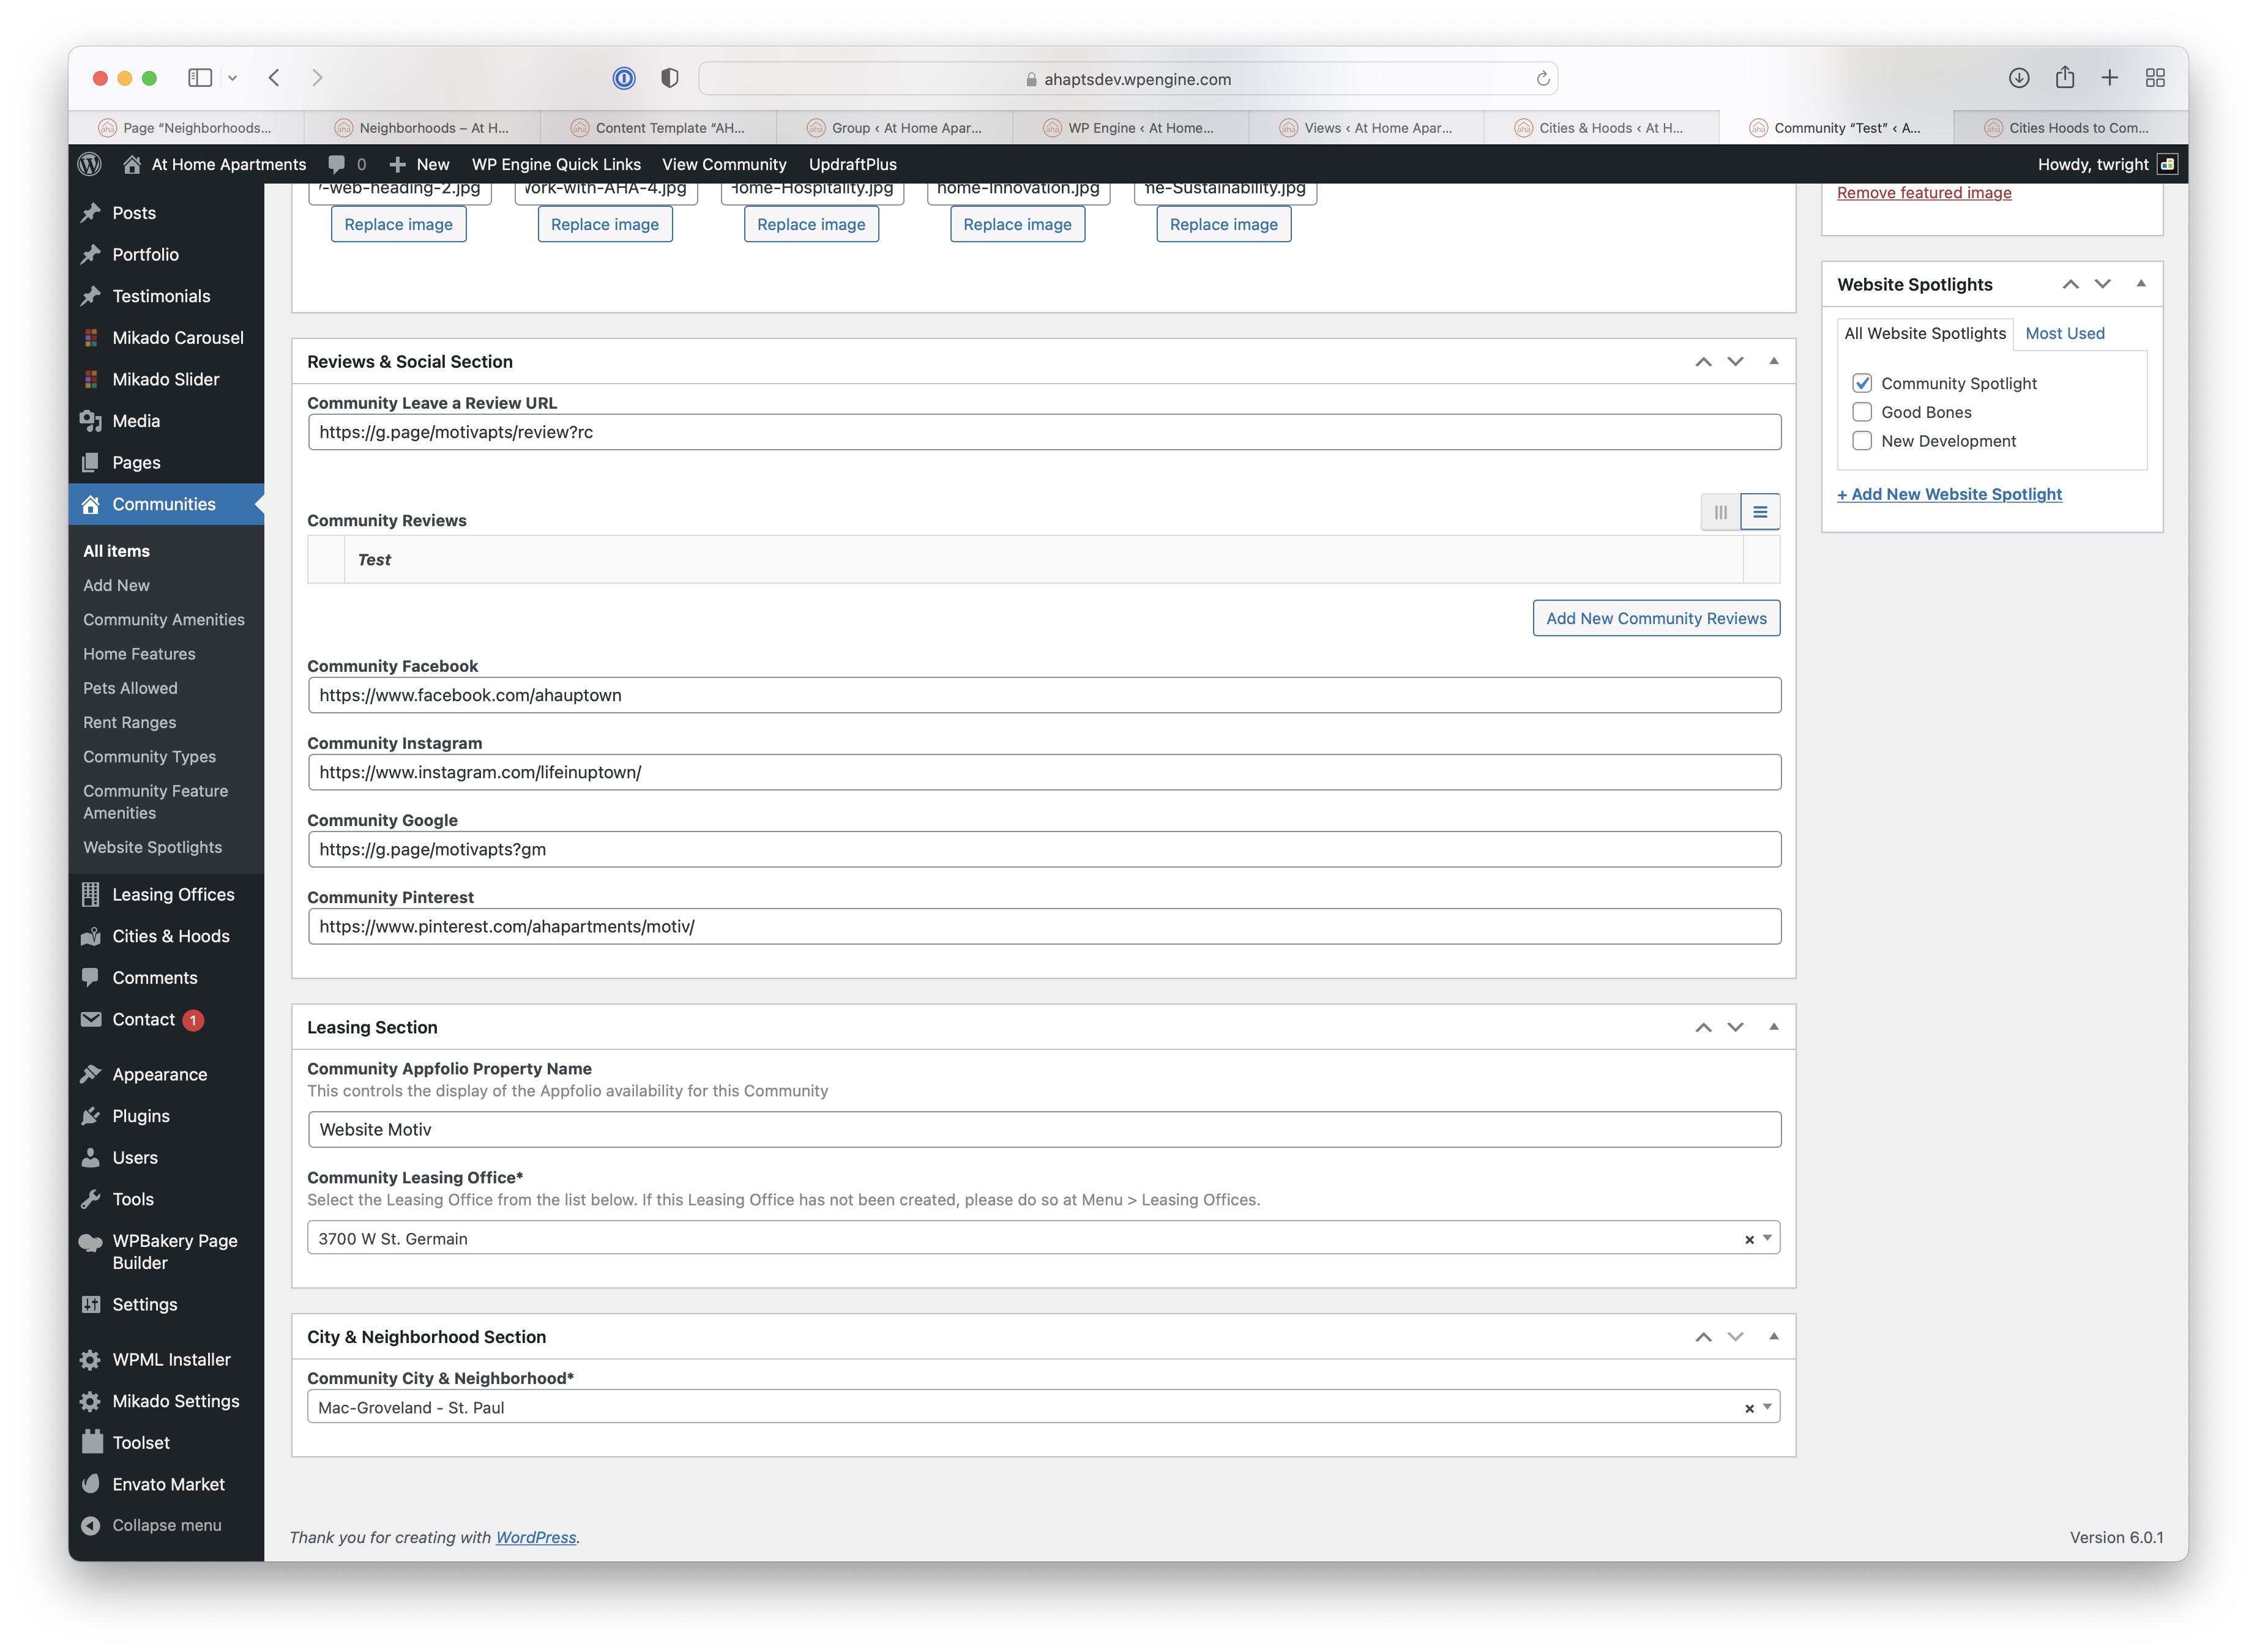Open the WordPress footer link
Viewport: 2257px width, 1652px height.
click(x=535, y=1538)
